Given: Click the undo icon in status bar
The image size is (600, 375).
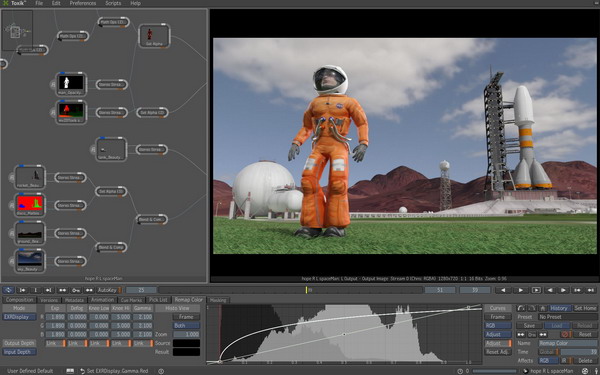Looking at the screenshot, I should pyautogui.click(x=82, y=371).
